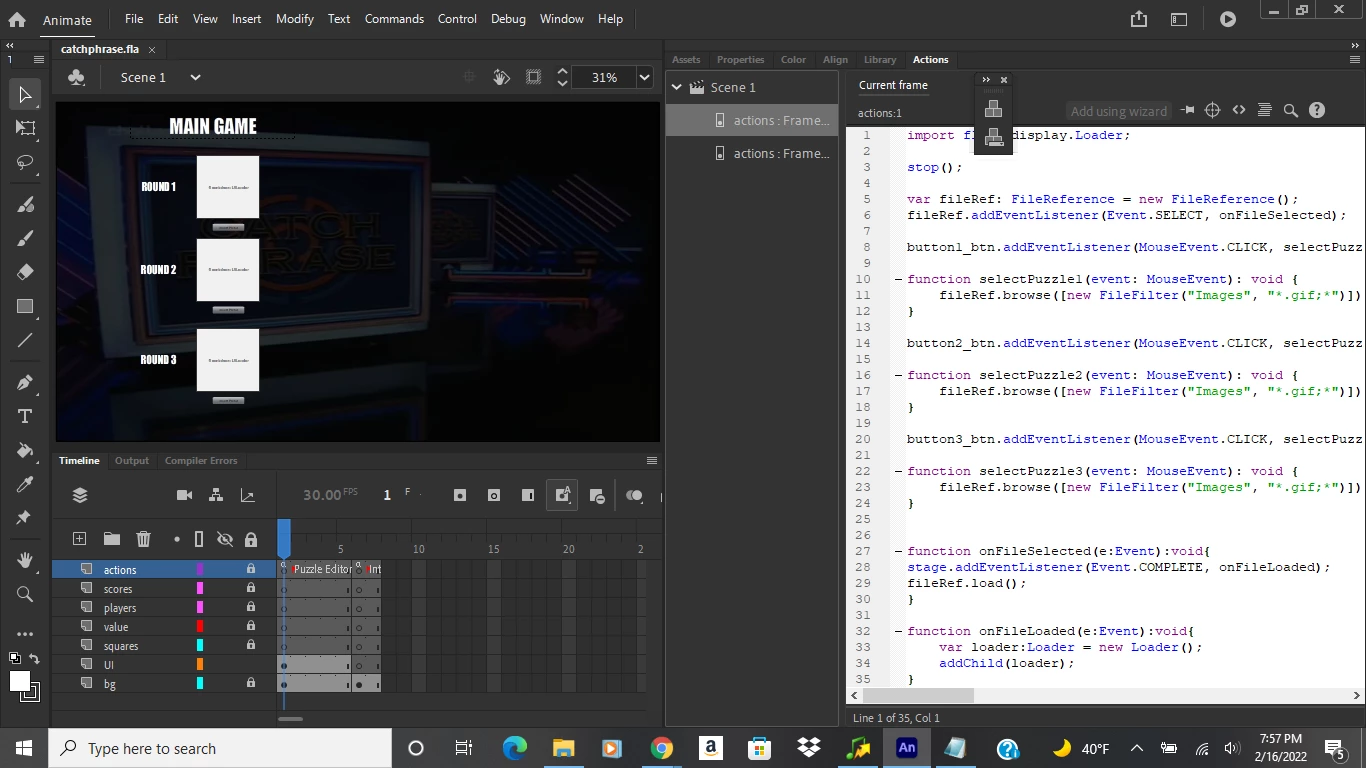The width and height of the screenshot is (1366, 768).
Task: Collapse Scene 1 tree in Actions panel
Action: coord(677,87)
